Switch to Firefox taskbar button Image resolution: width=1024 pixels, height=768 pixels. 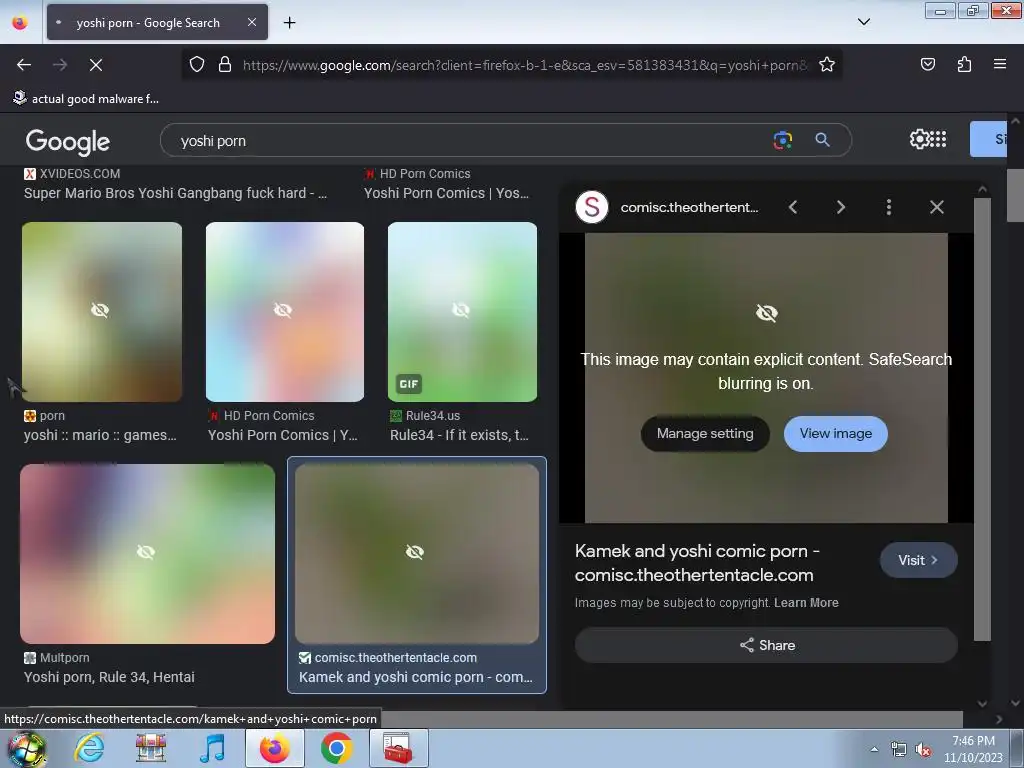[274, 748]
